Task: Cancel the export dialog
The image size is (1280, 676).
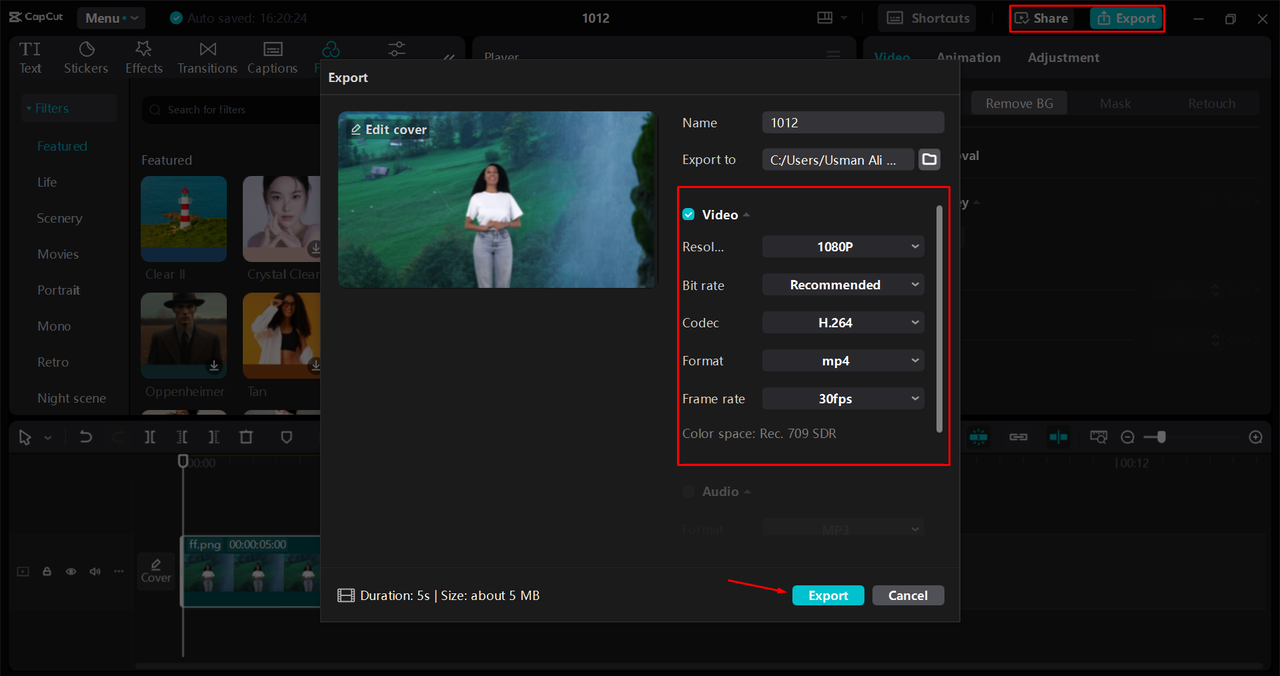Action: coord(908,595)
